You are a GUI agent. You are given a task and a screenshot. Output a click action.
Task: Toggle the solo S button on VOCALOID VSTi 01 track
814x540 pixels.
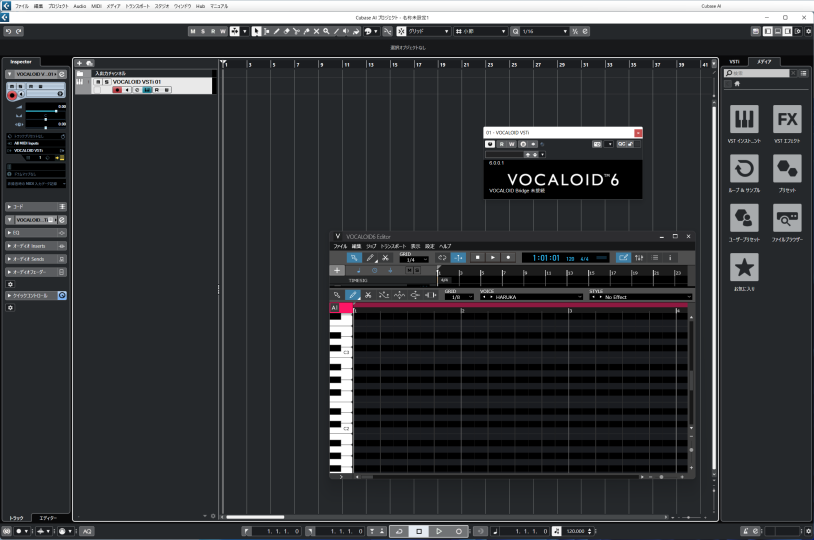[x=106, y=82]
